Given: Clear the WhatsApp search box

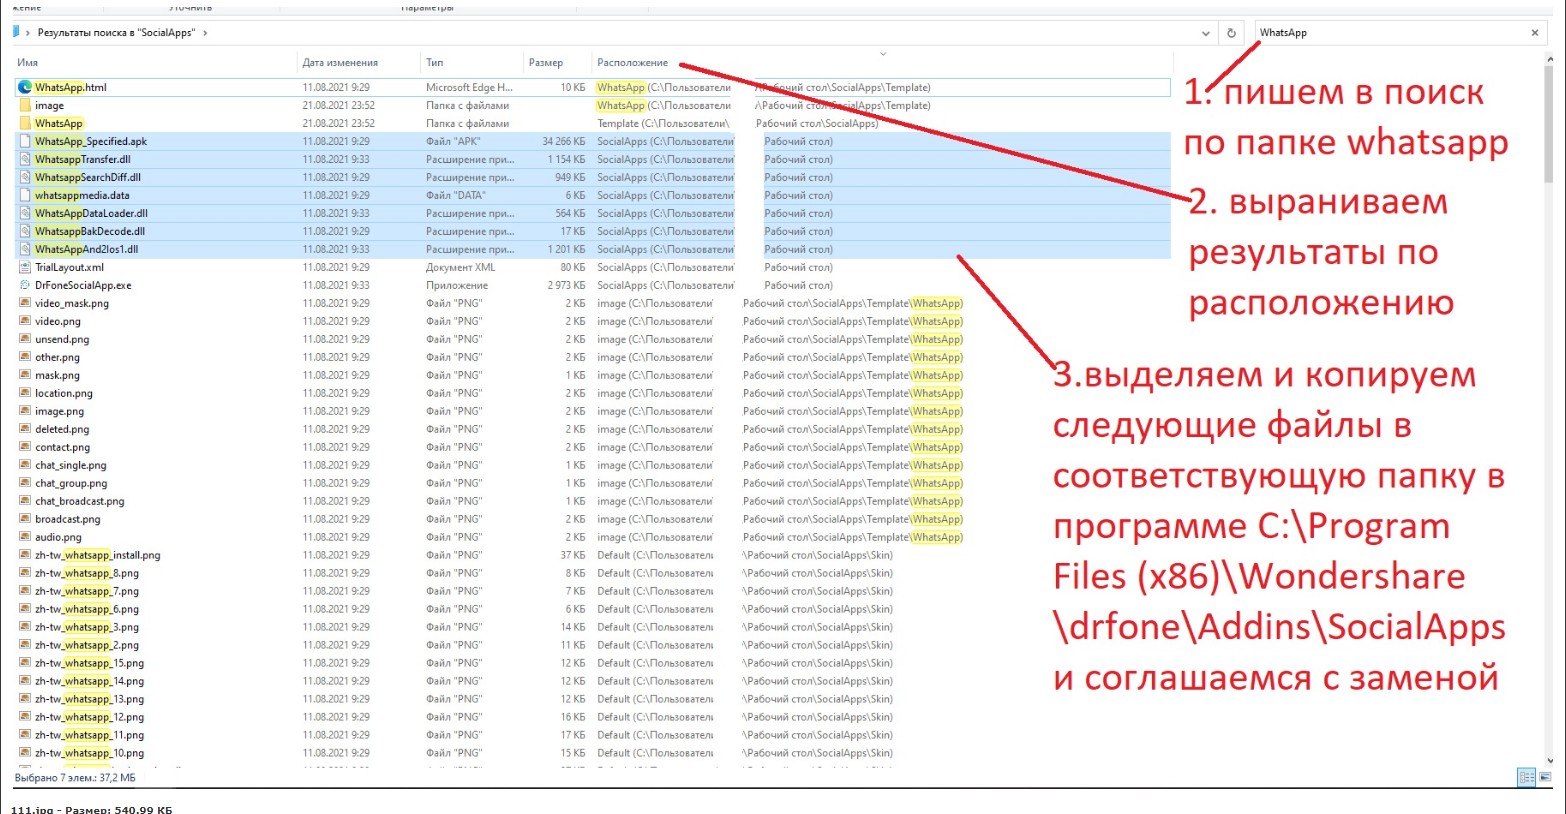Looking at the screenshot, I should click(x=1535, y=33).
